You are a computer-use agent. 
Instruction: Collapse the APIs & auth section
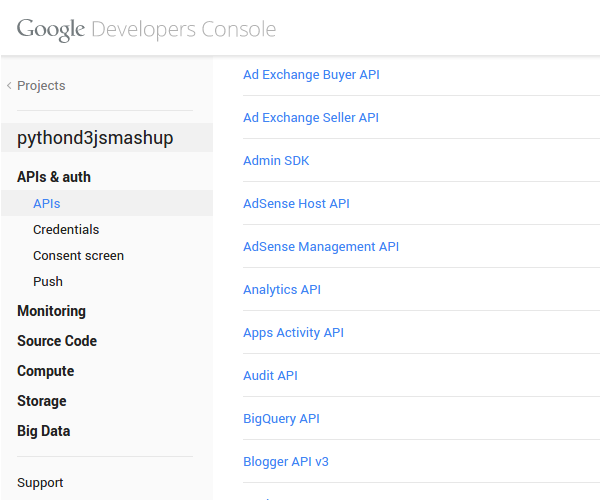(54, 177)
